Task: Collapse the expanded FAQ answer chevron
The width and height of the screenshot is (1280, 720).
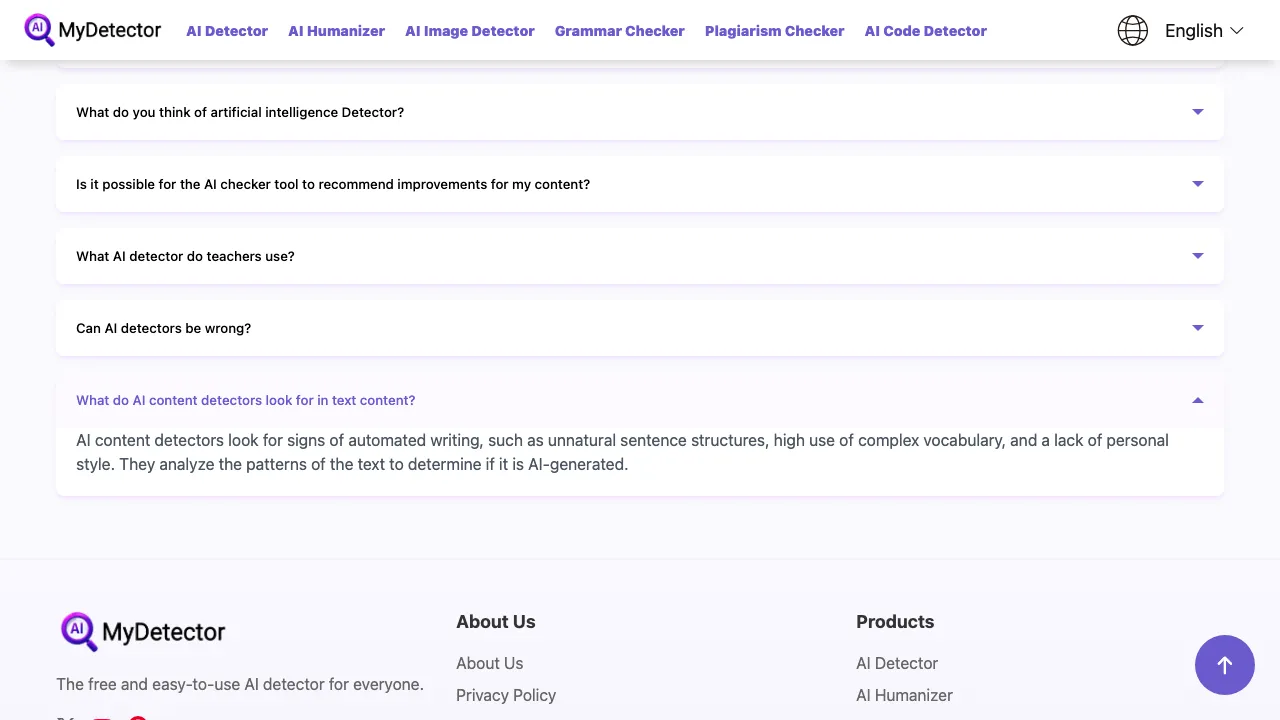Action: point(1197,400)
